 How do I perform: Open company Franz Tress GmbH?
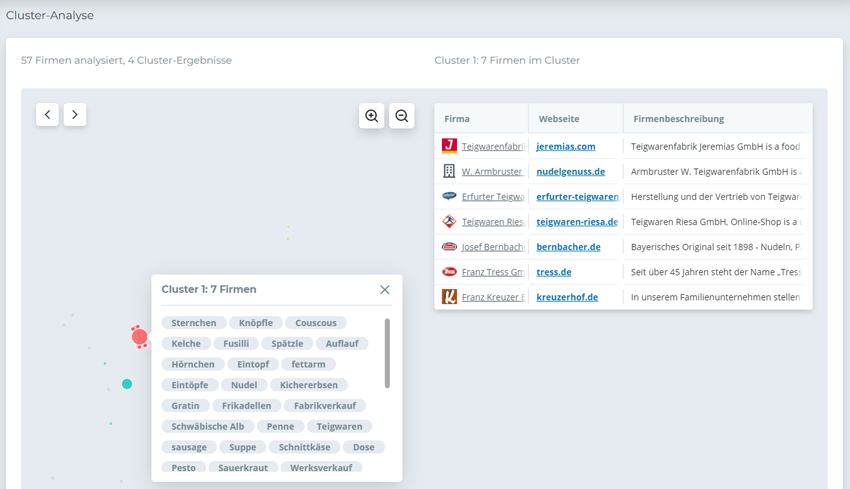pyautogui.click(x=493, y=272)
